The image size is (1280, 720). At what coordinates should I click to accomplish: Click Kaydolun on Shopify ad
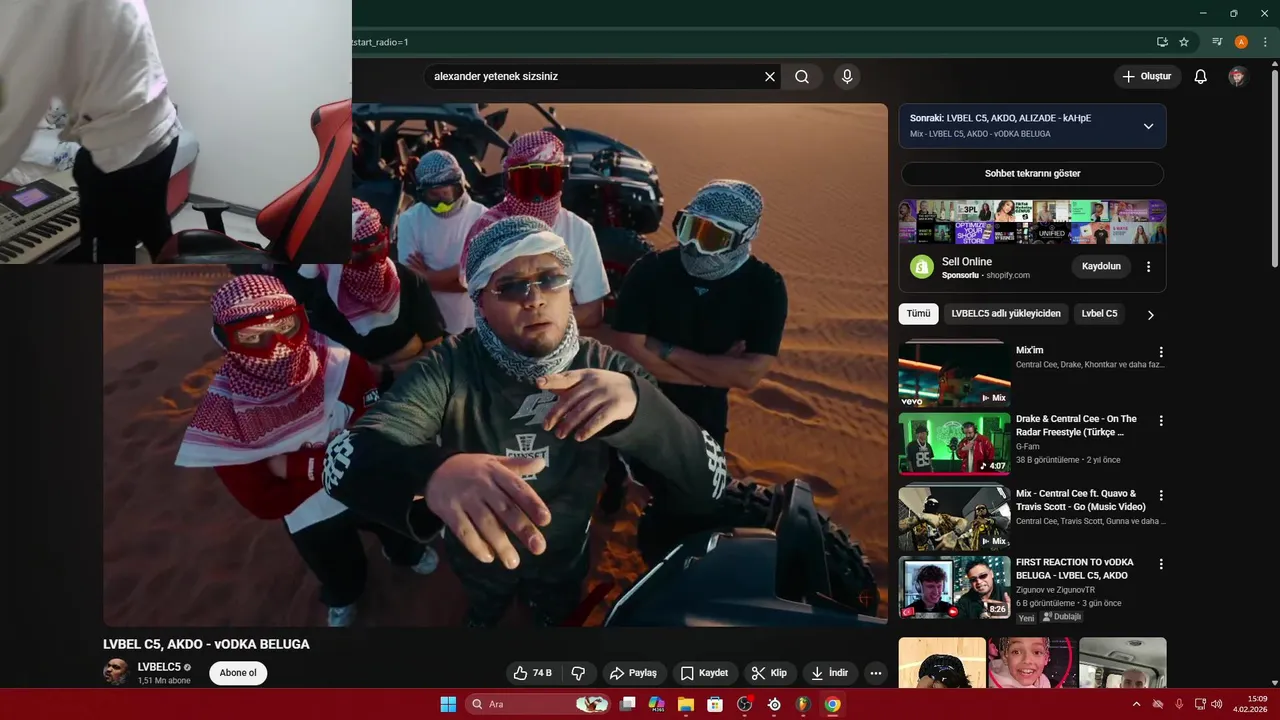pos(1102,267)
